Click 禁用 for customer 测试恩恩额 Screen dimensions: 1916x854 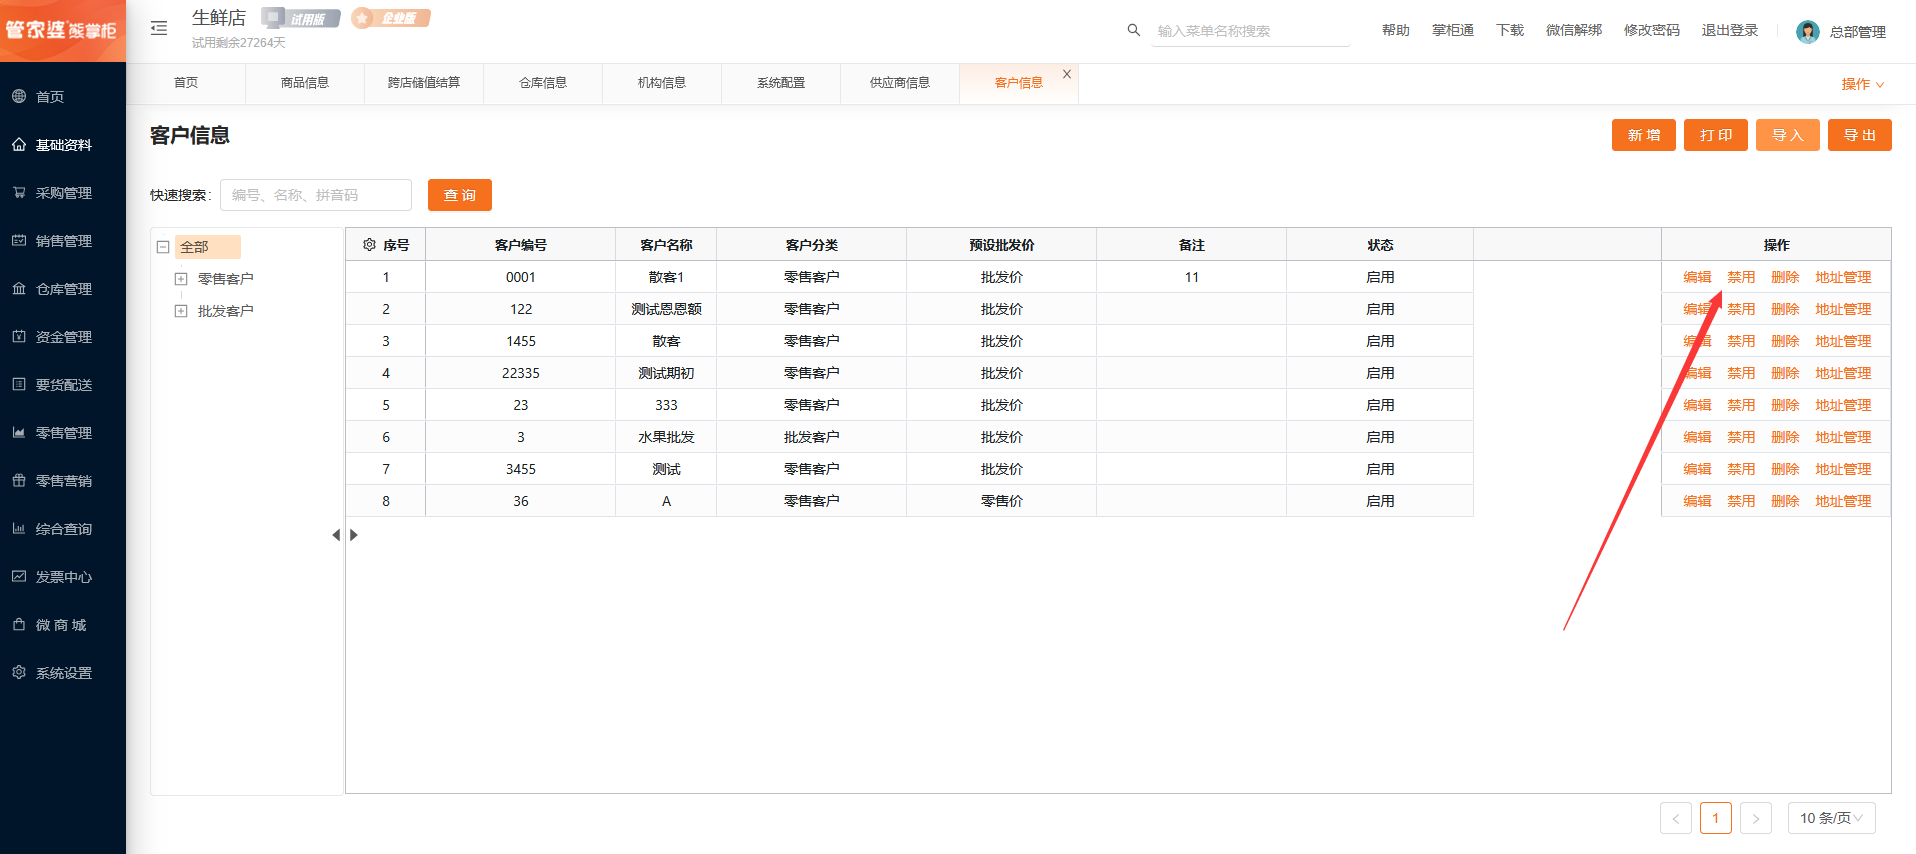pyautogui.click(x=1741, y=309)
